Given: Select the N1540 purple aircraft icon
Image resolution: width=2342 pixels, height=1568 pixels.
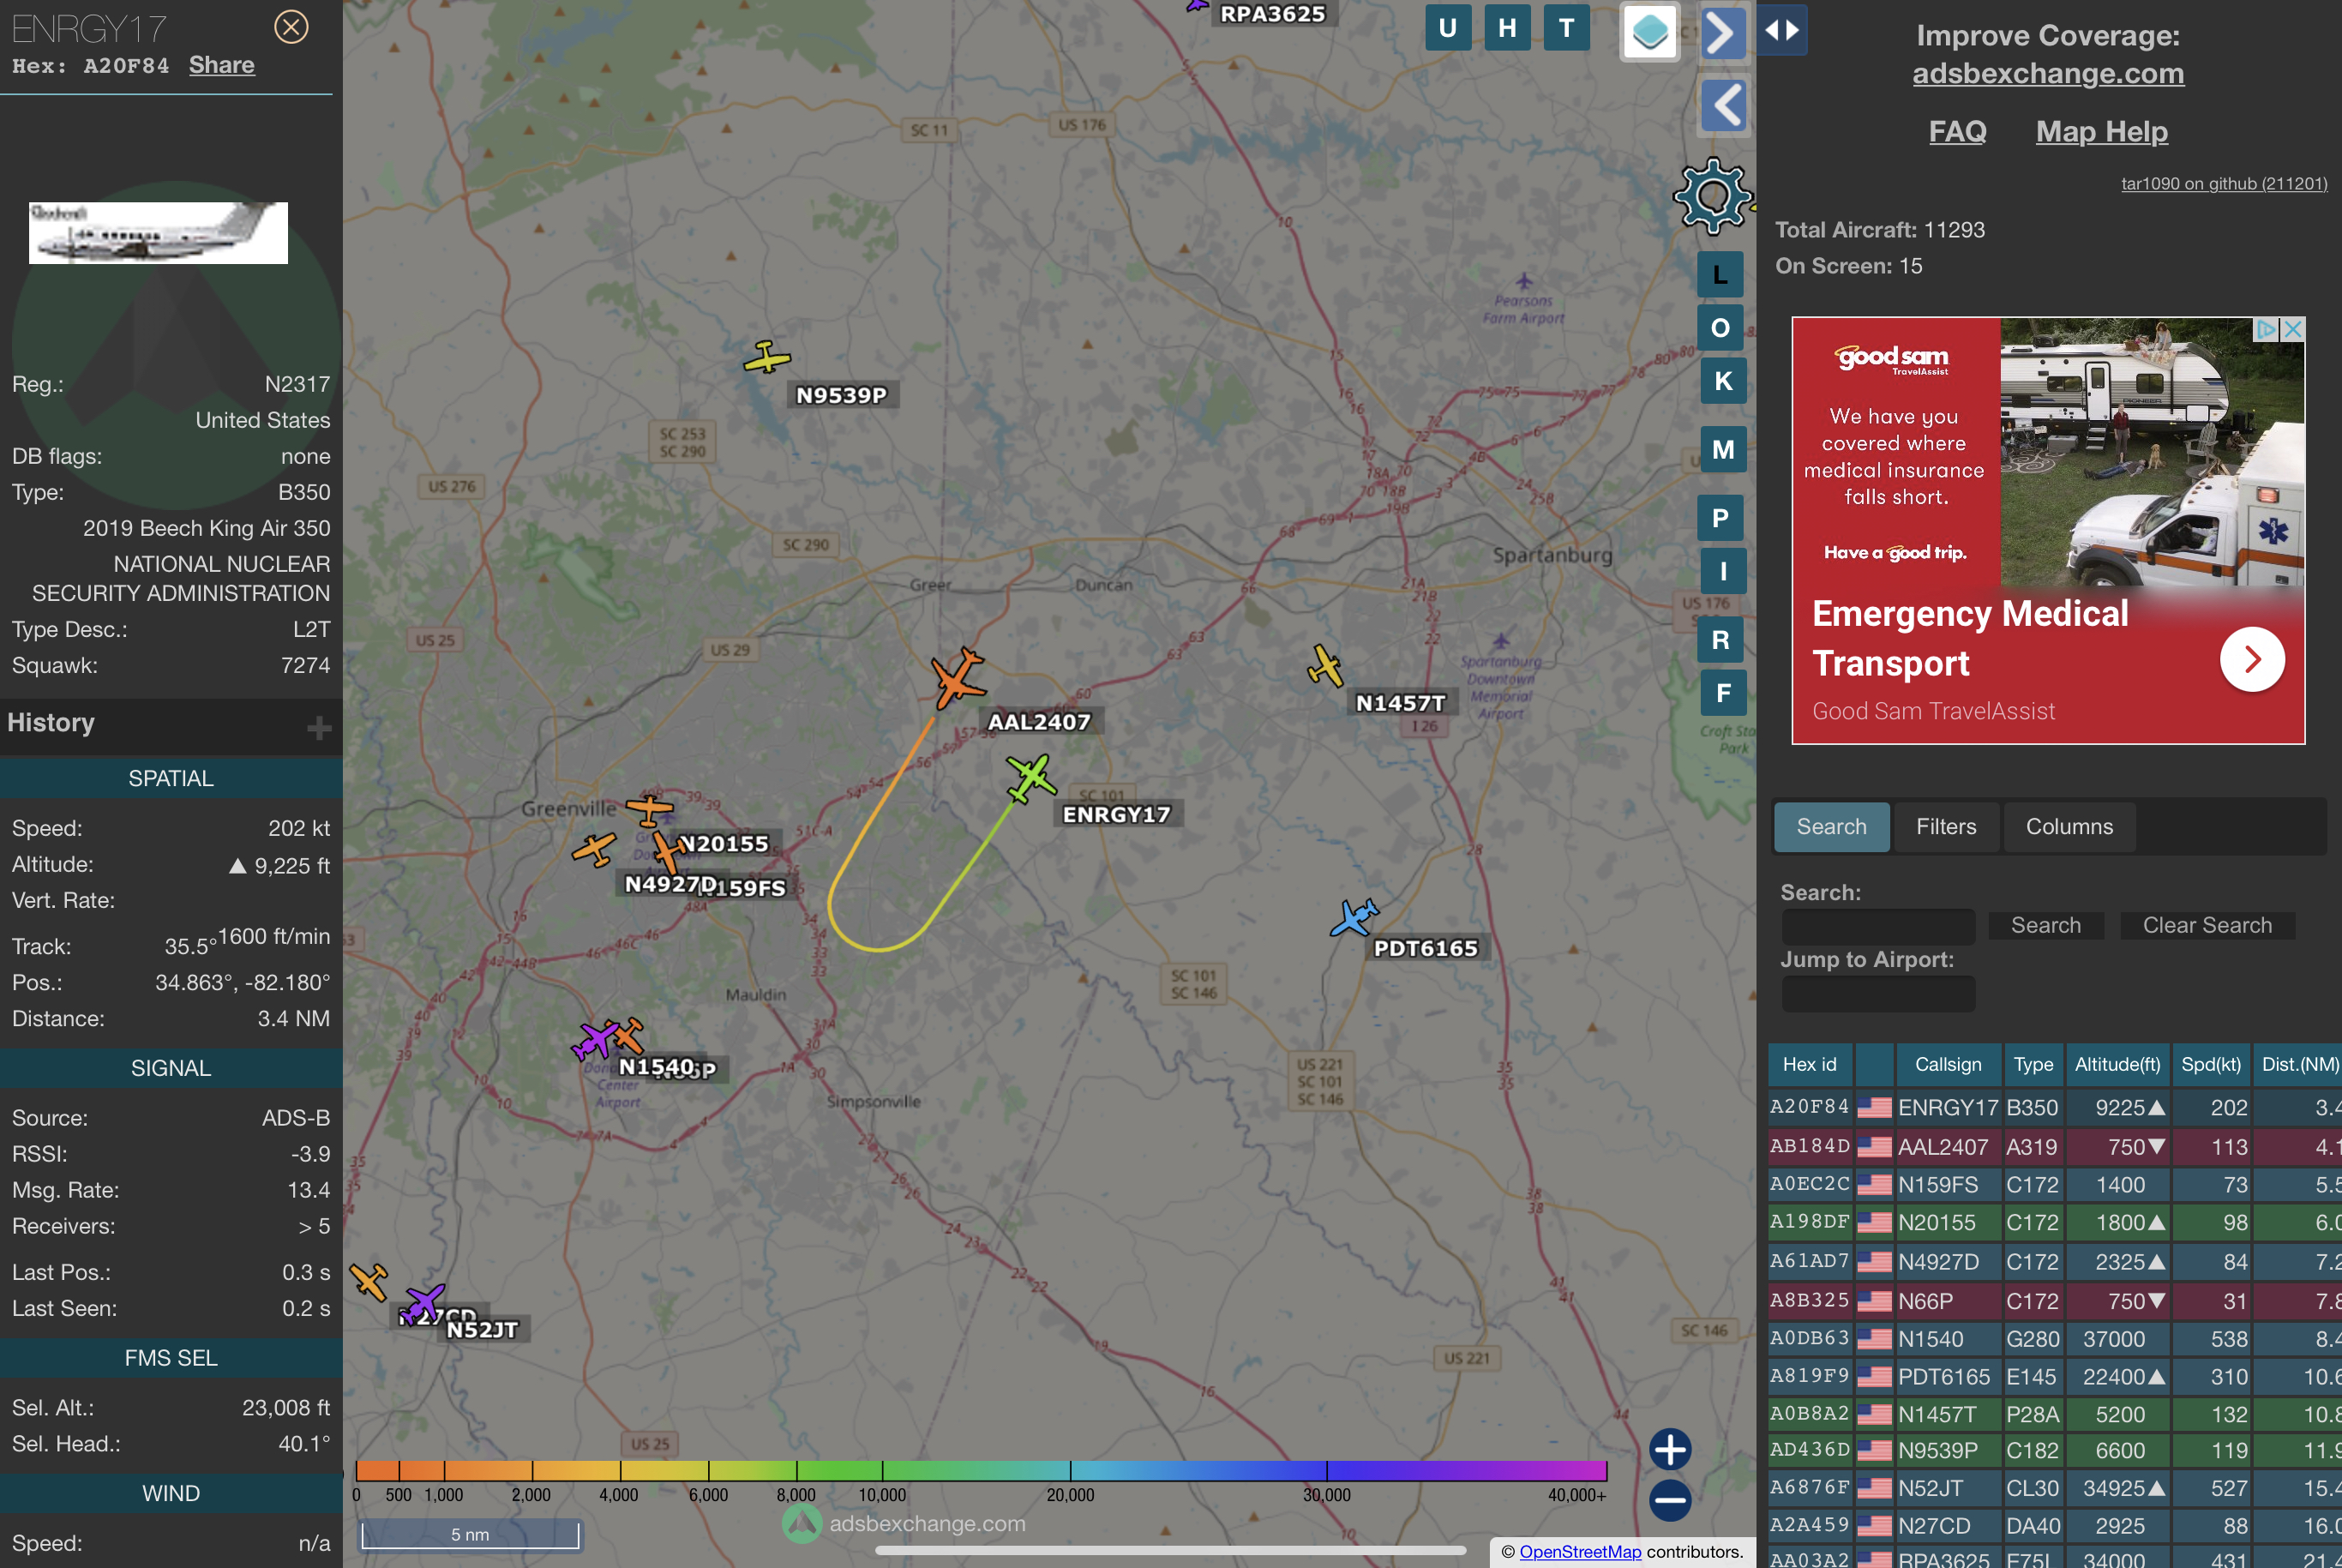Looking at the screenshot, I should [596, 1040].
